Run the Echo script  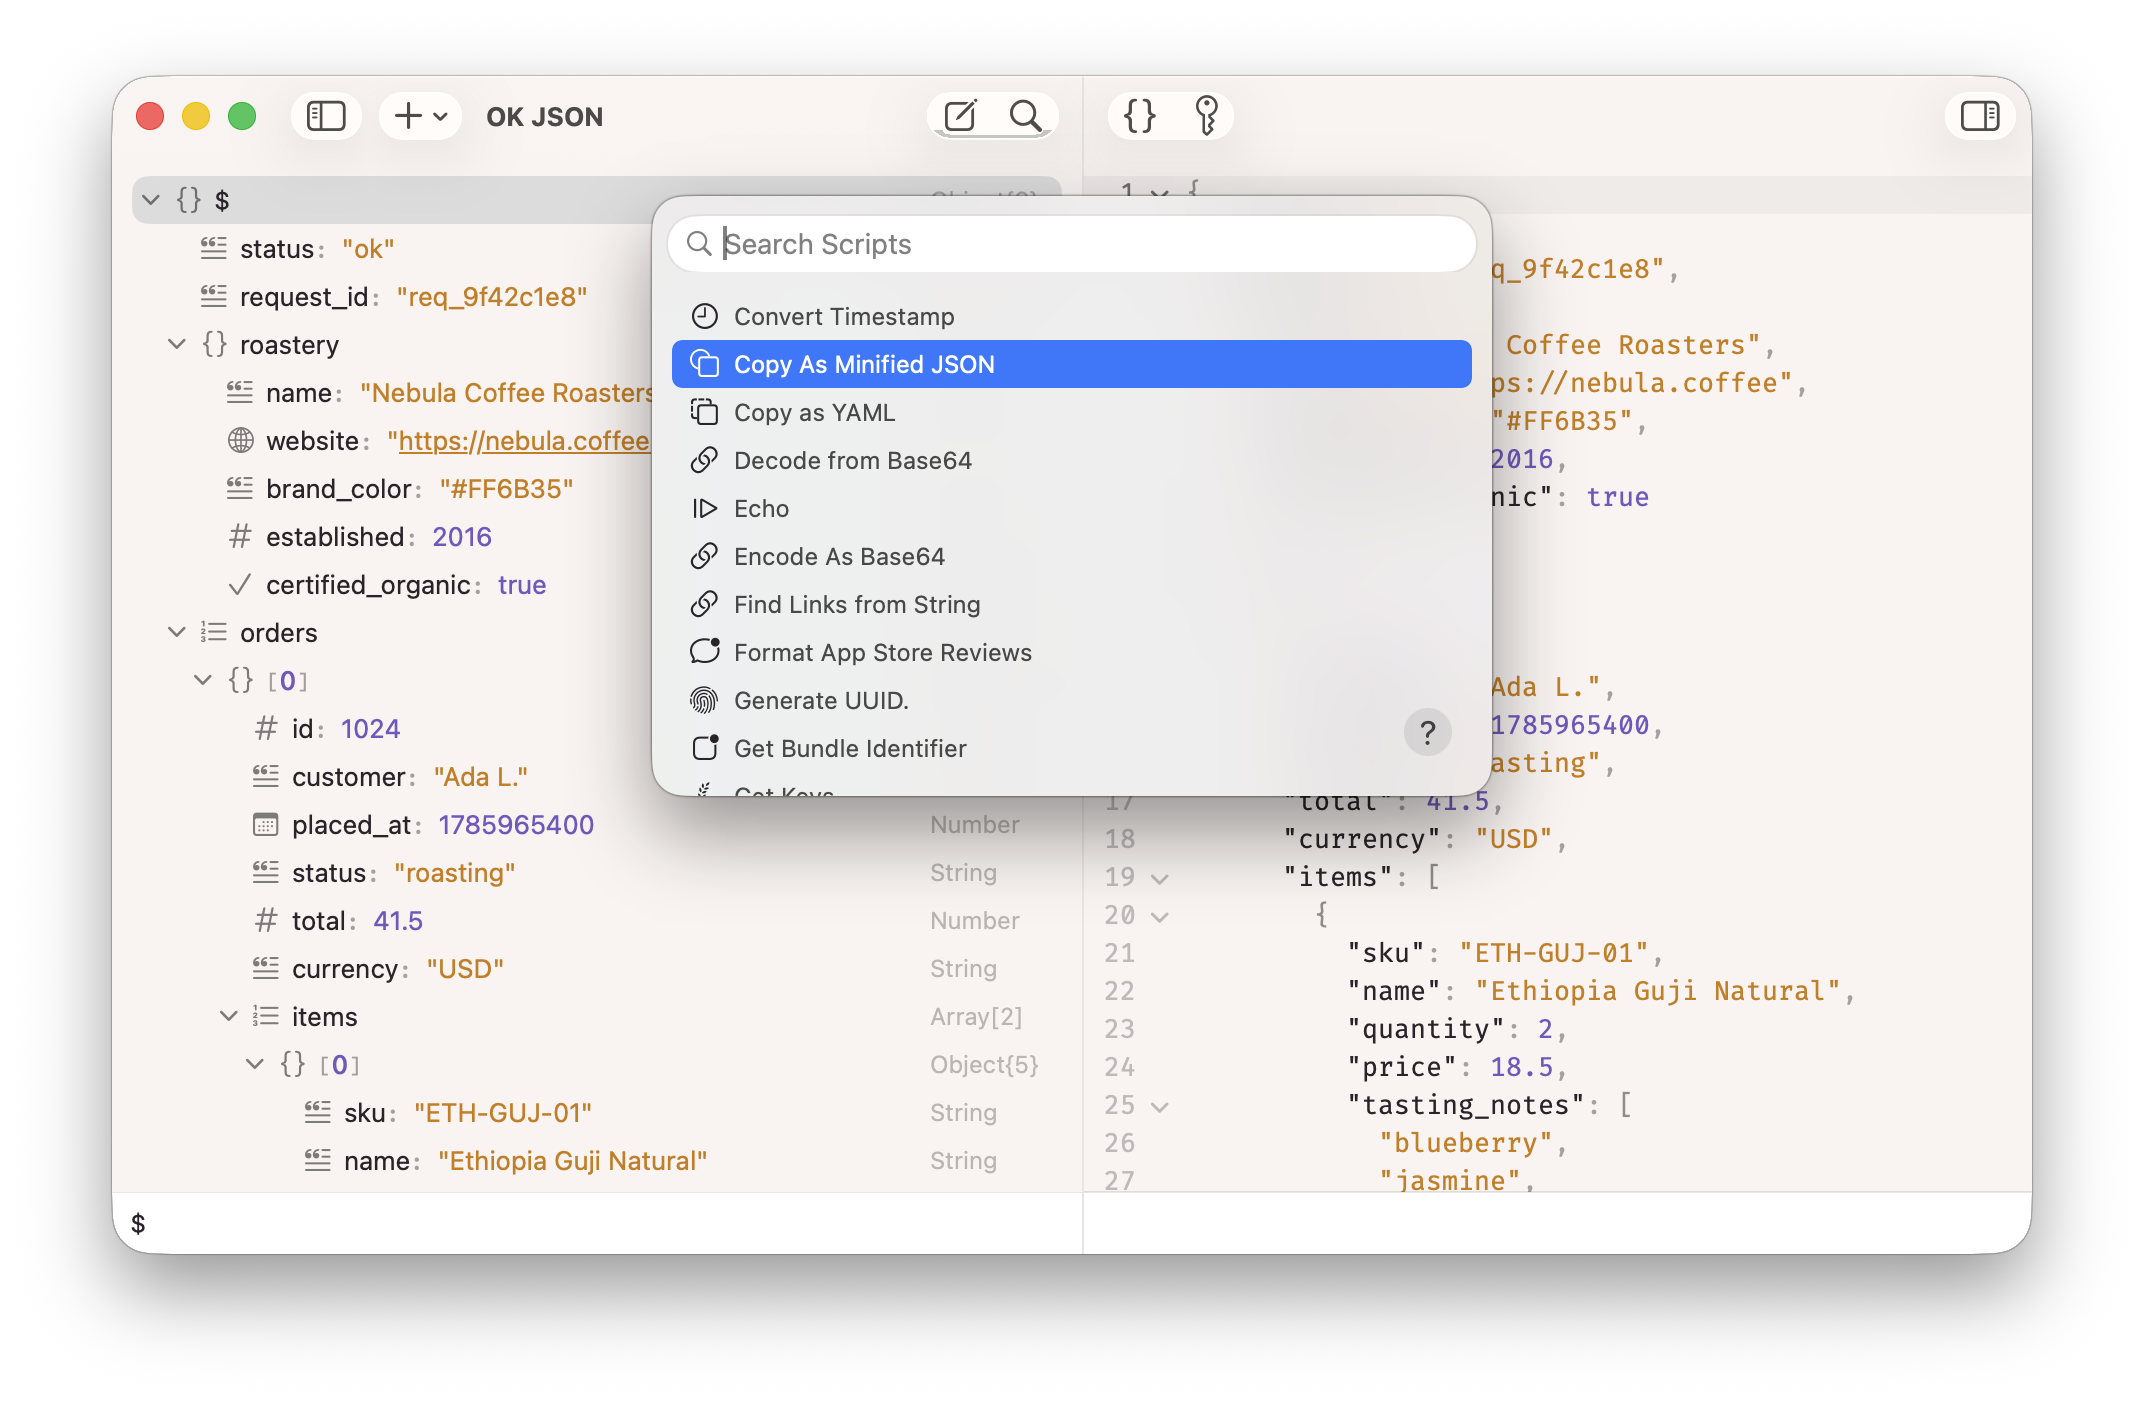(x=1072, y=508)
